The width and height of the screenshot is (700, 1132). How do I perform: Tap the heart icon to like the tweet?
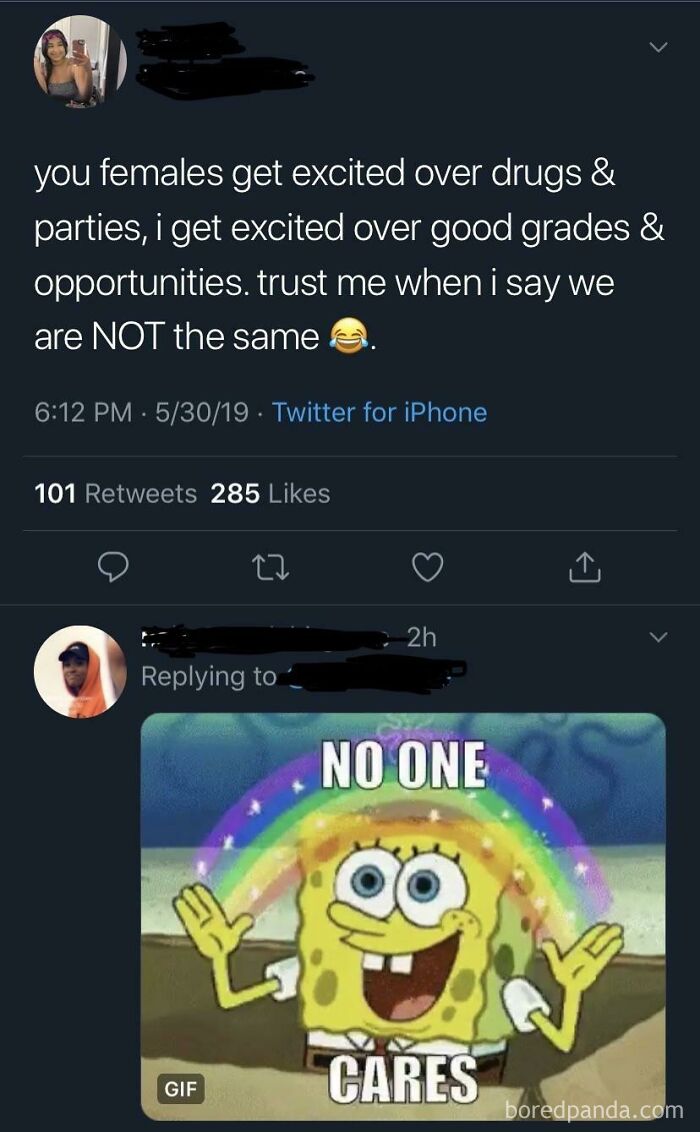click(427, 568)
